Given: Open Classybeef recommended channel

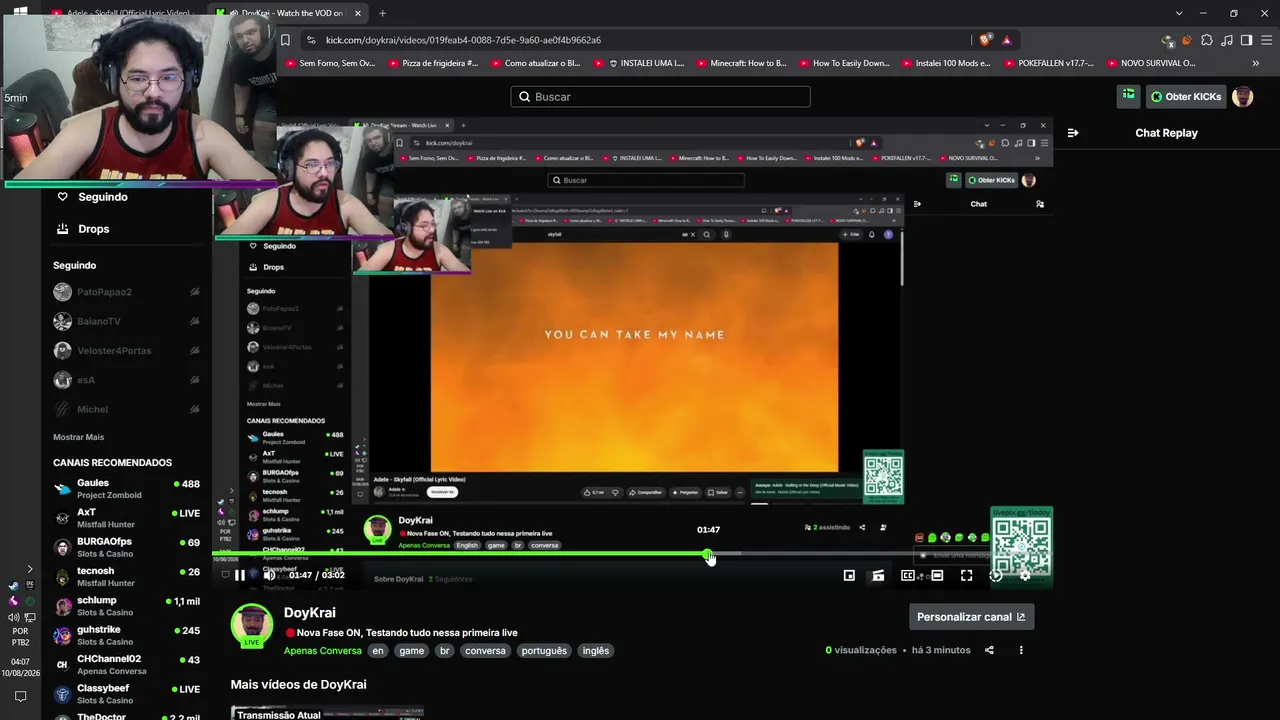Looking at the screenshot, I should coord(126,694).
